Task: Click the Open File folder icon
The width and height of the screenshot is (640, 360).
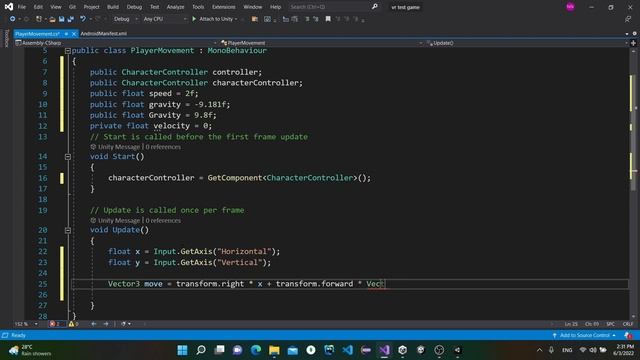Action: [52, 19]
